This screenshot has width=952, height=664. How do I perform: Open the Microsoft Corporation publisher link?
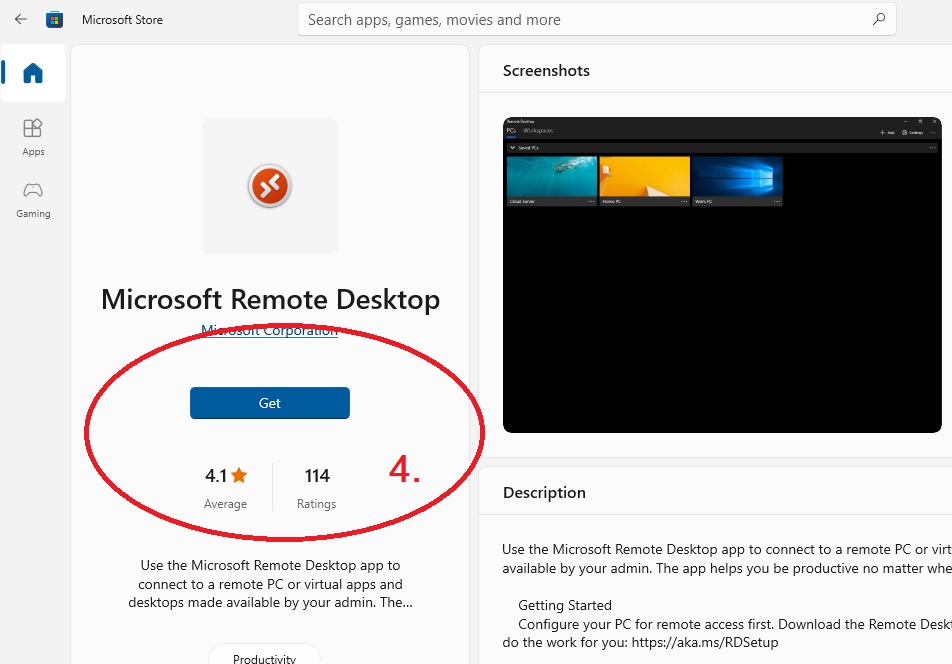pos(269,331)
